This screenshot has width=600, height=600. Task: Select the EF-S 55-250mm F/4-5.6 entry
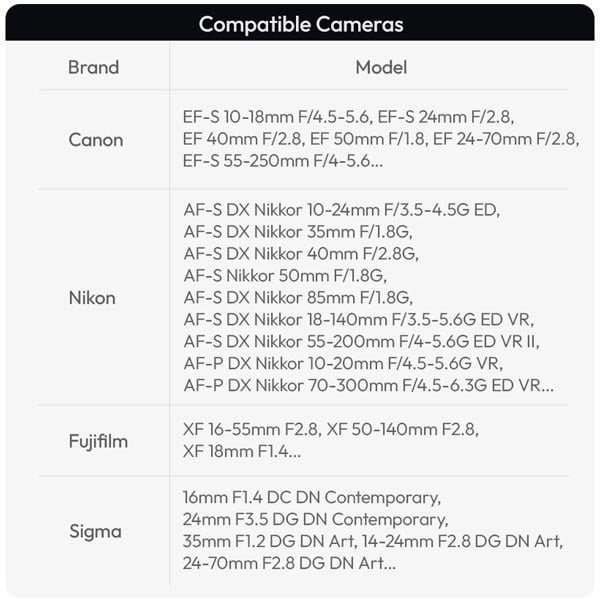pos(280,161)
